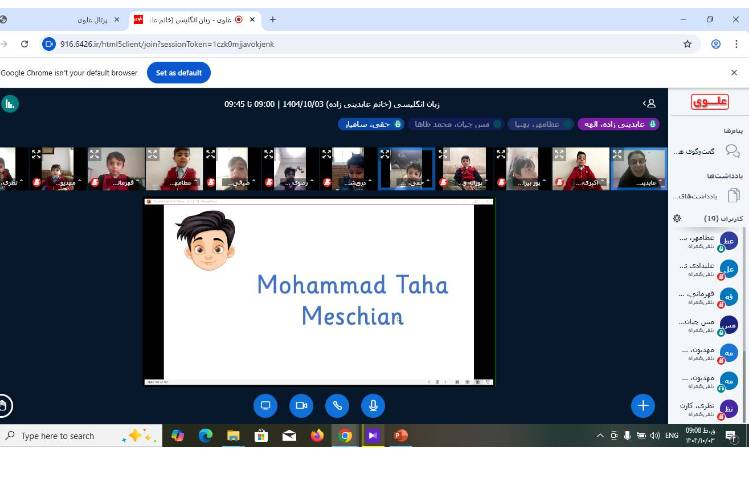Open the polling results chart icon
Image resolution: width=750 pixels, height=480 pixels.
[10, 104]
